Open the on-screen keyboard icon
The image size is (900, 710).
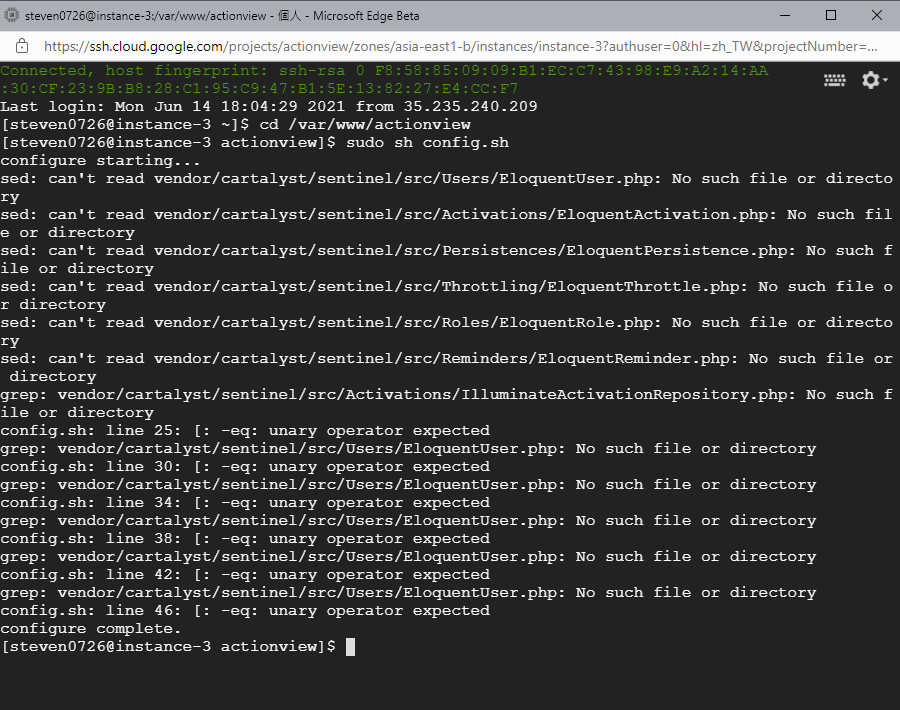coord(834,80)
